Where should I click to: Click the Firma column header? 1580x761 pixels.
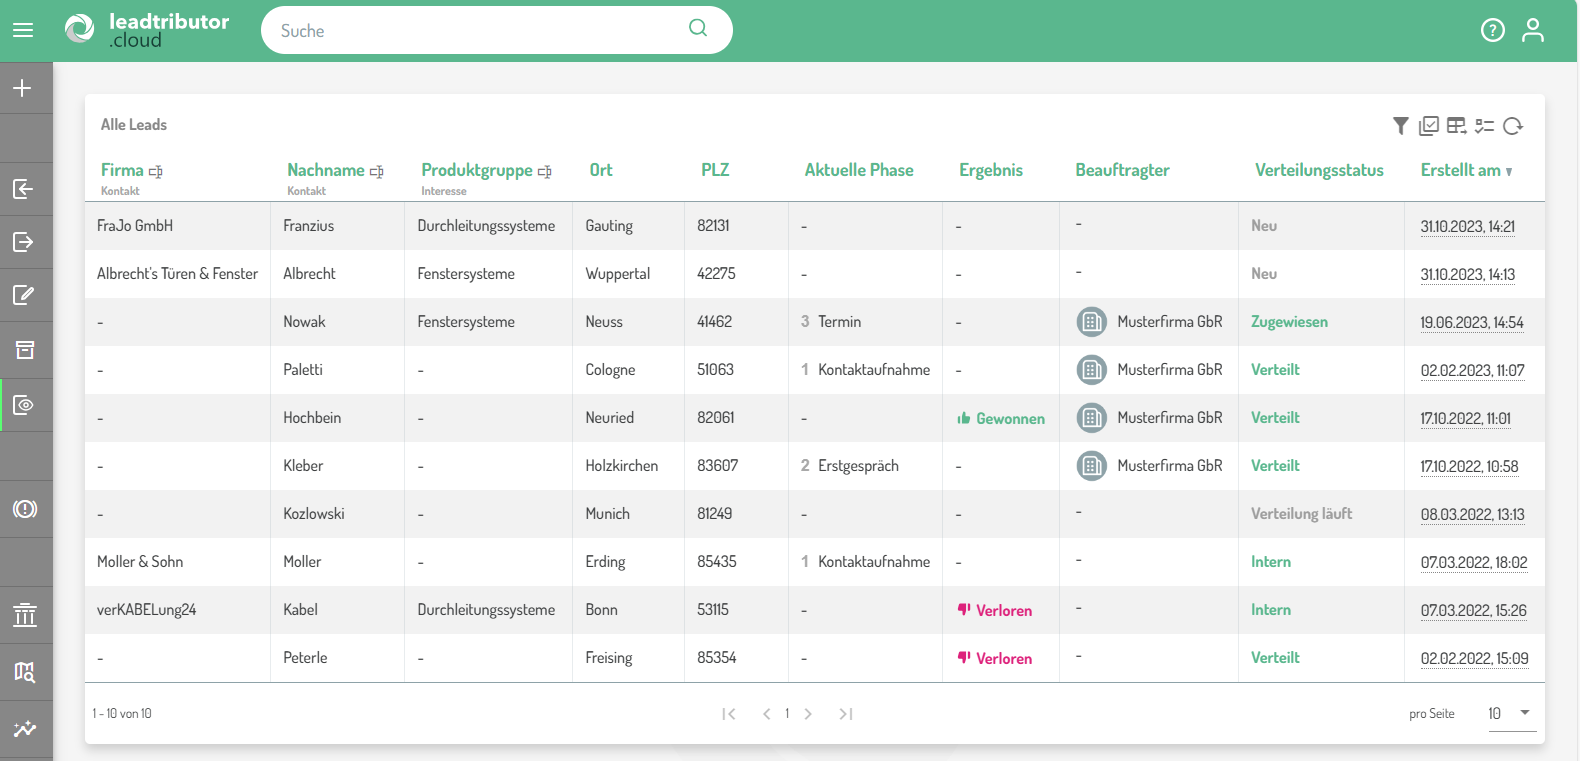pyautogui.click(x=122, y=170)
